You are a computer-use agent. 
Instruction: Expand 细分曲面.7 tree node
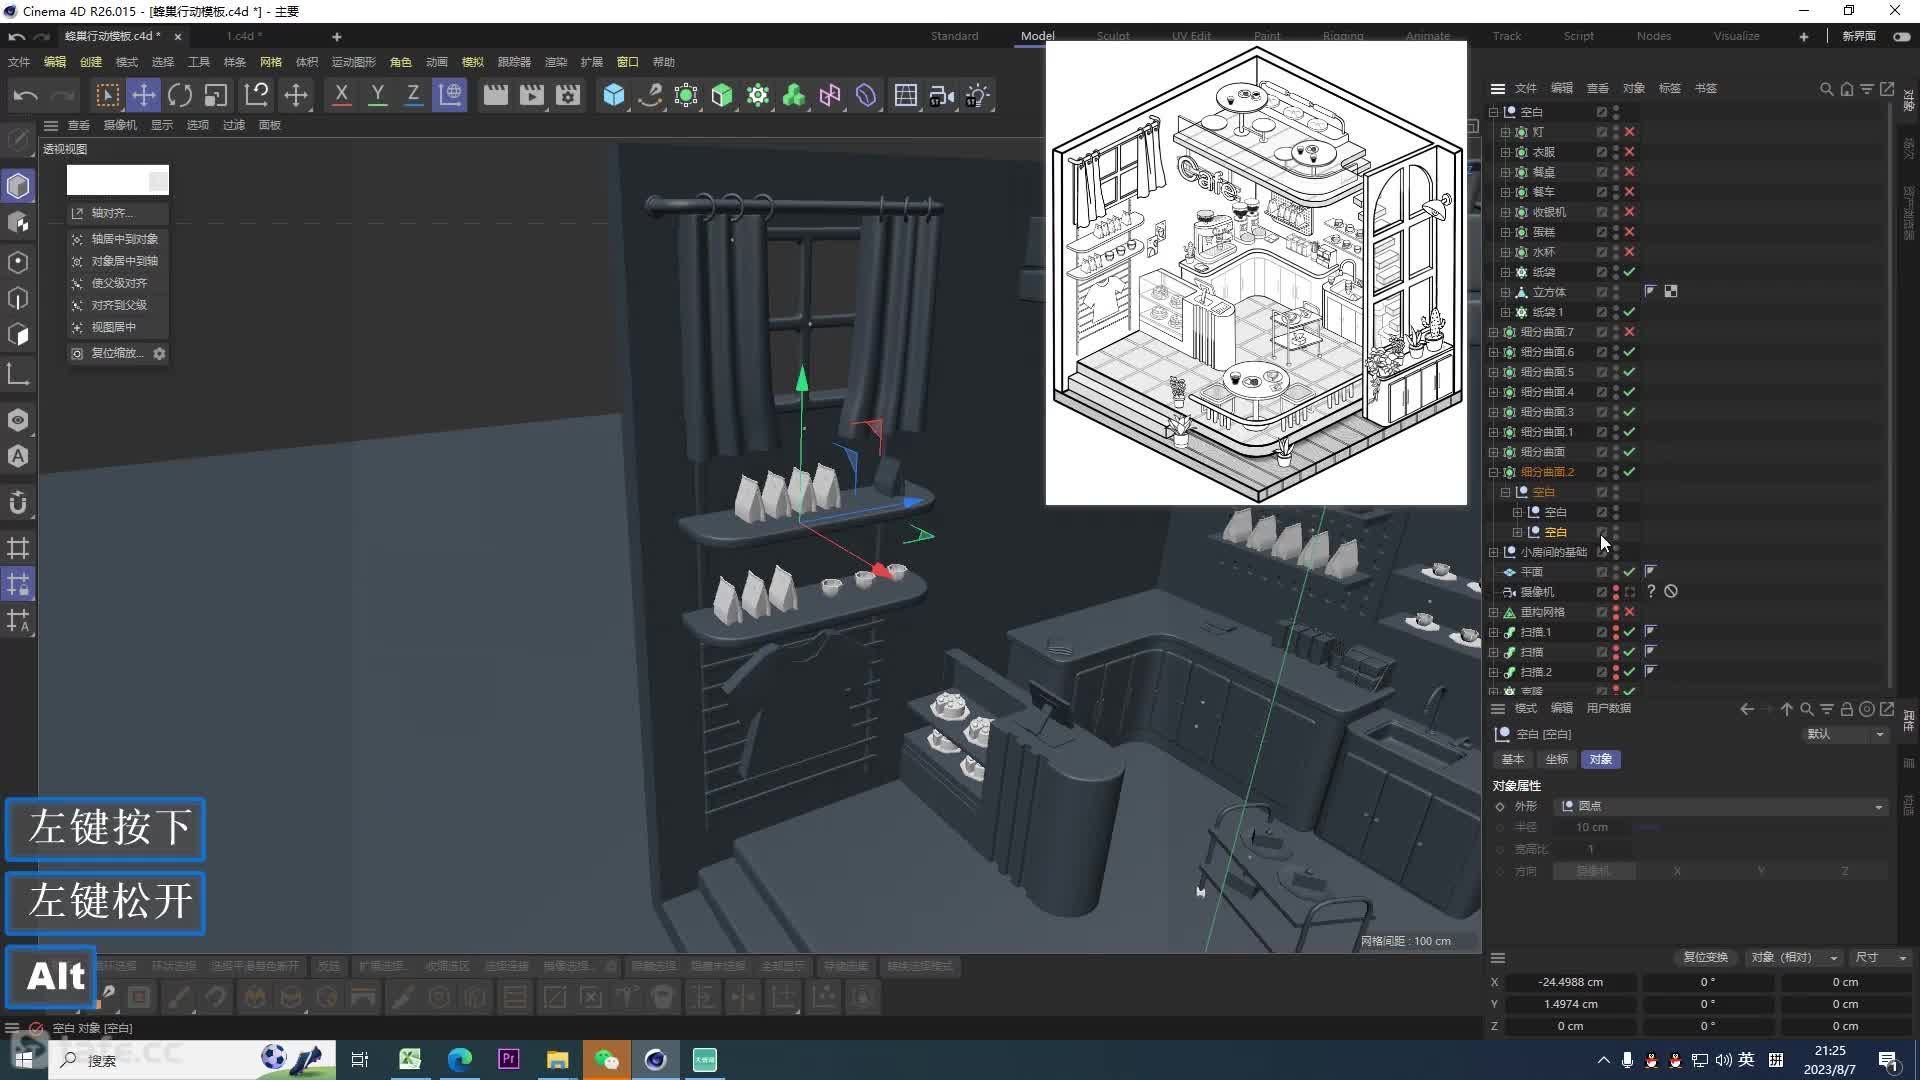point(1494,332)
